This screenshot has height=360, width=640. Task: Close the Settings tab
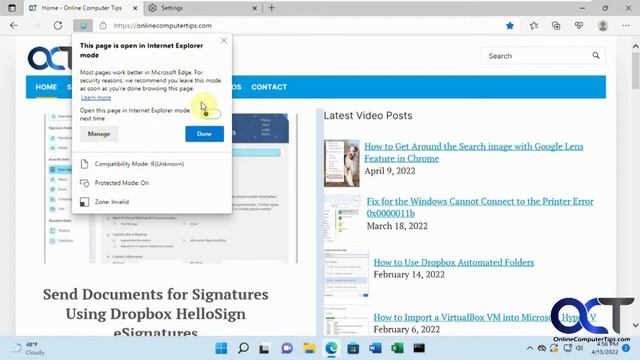pyautogui.click(x=254, y=8)
